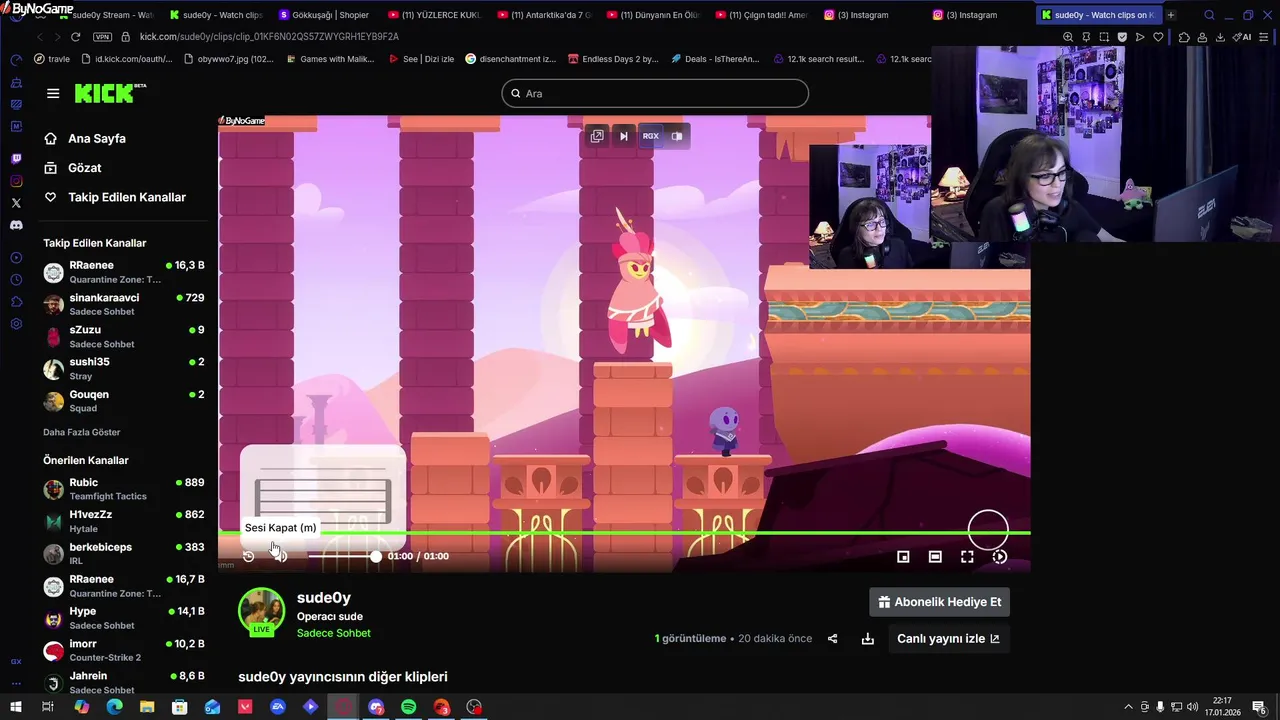Open sZuzu followed channel

point(124,336)
